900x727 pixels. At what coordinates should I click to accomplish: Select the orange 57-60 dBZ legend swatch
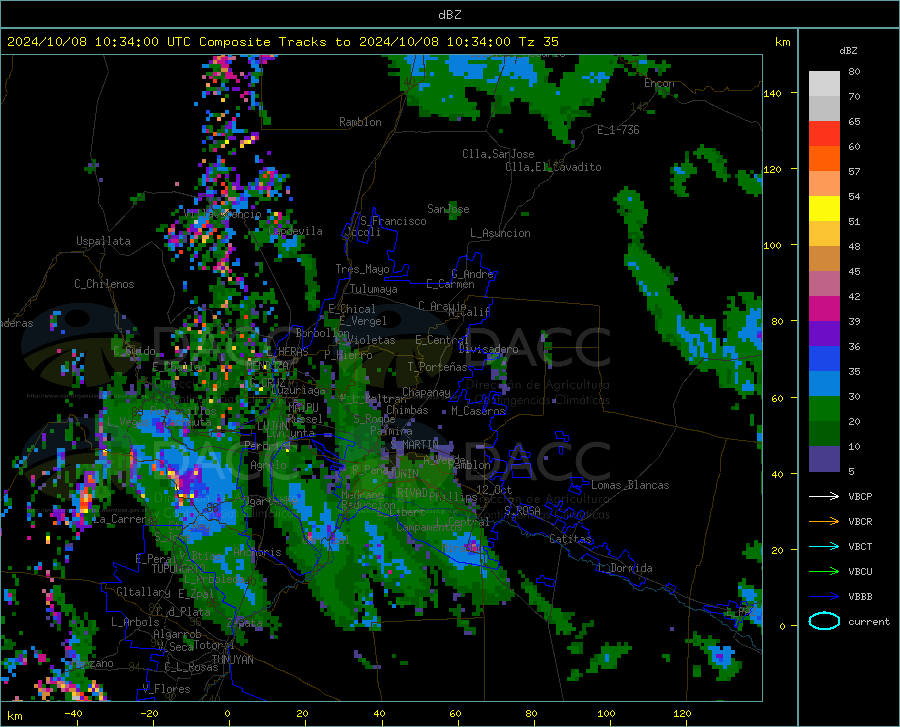(x=824, y=159)
